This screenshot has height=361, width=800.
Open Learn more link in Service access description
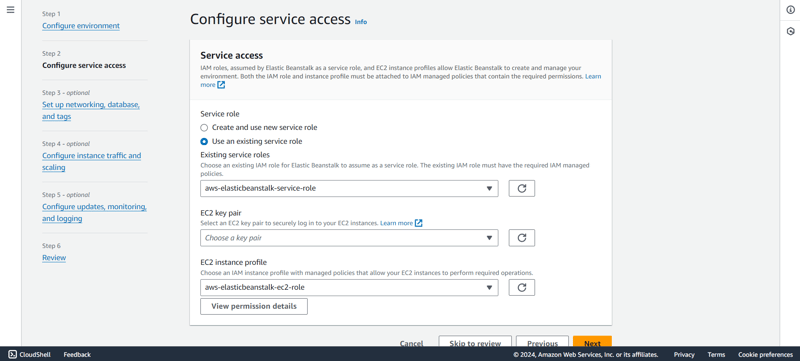593,76
